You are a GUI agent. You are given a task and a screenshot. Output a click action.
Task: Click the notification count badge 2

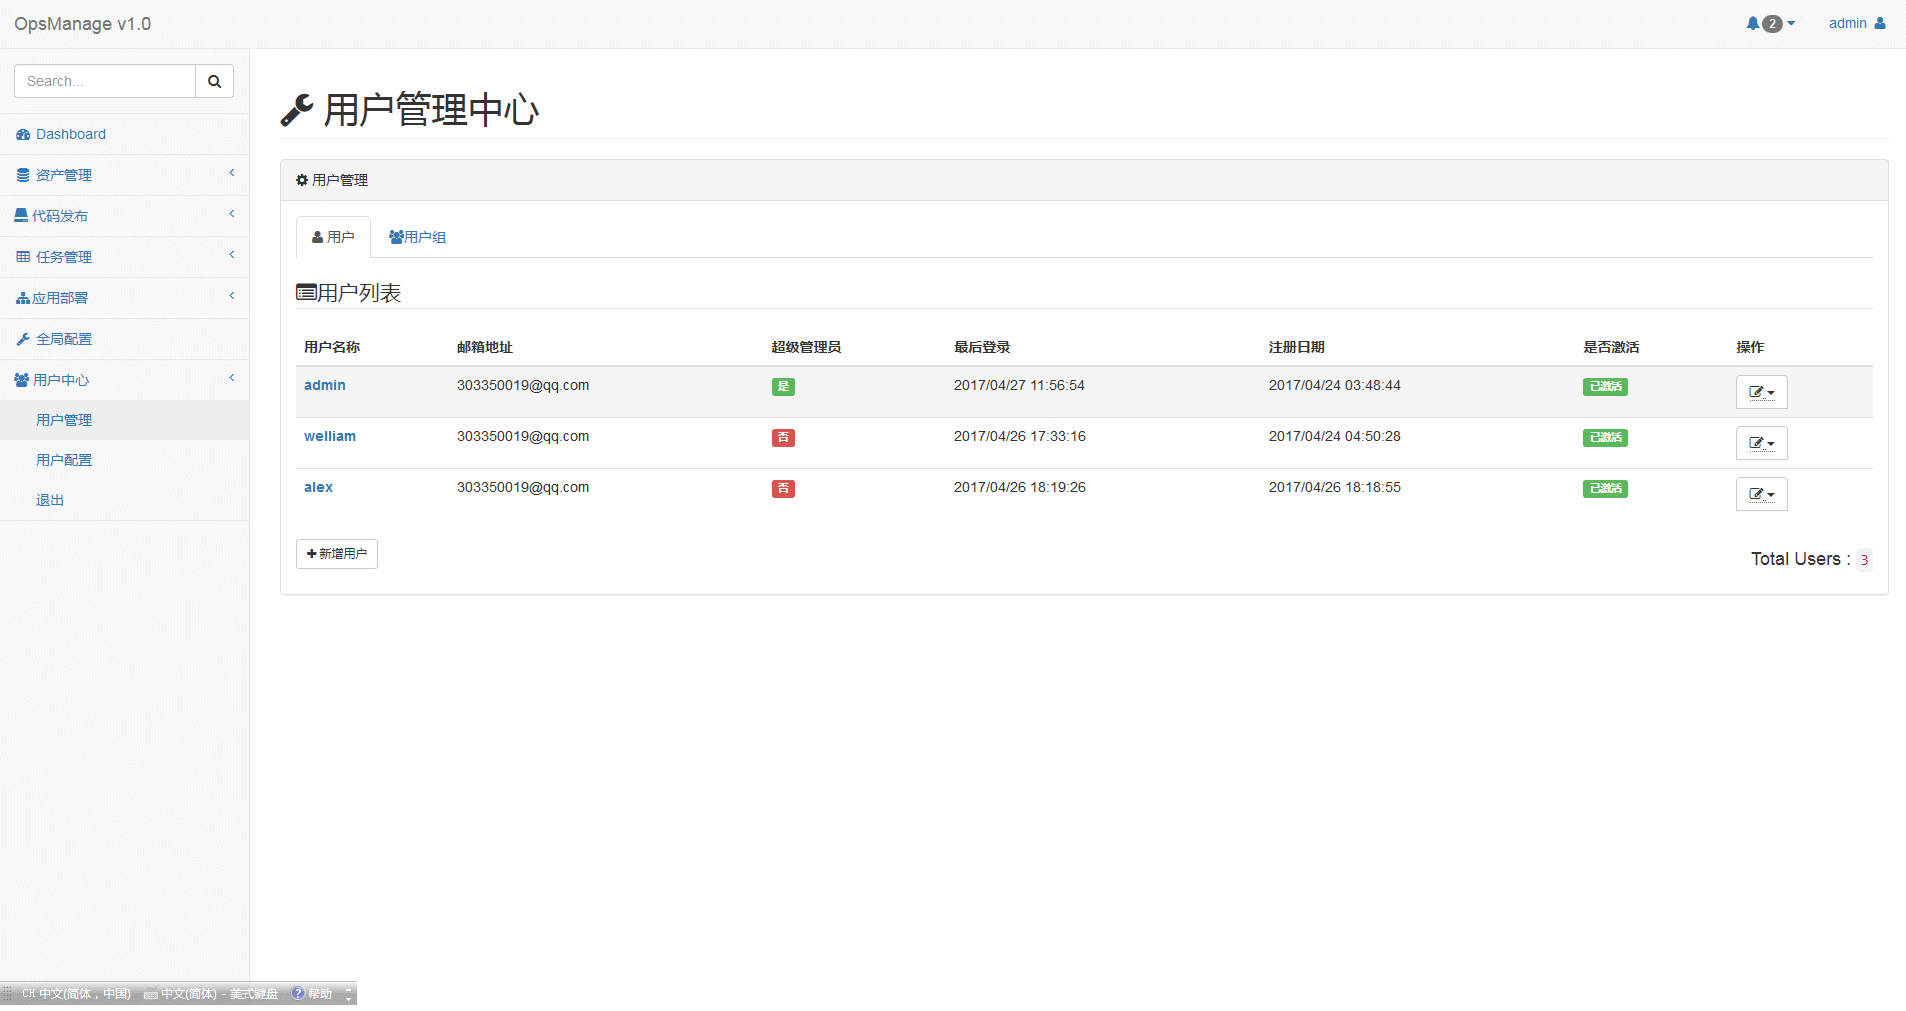click(x=1772, y=24)
